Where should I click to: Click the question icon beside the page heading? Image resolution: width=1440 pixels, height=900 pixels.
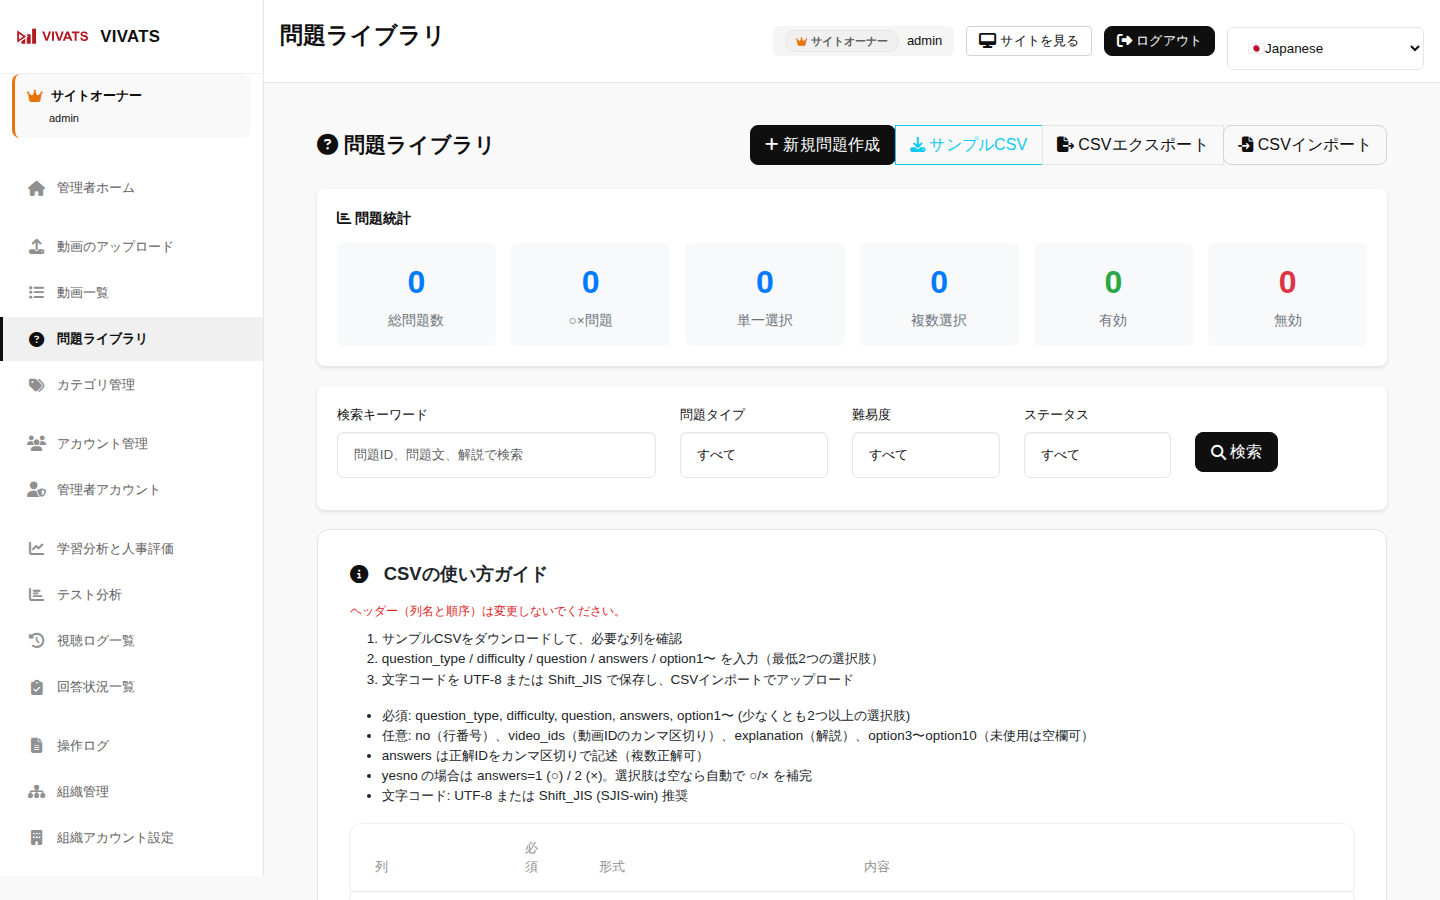point(327,144)
